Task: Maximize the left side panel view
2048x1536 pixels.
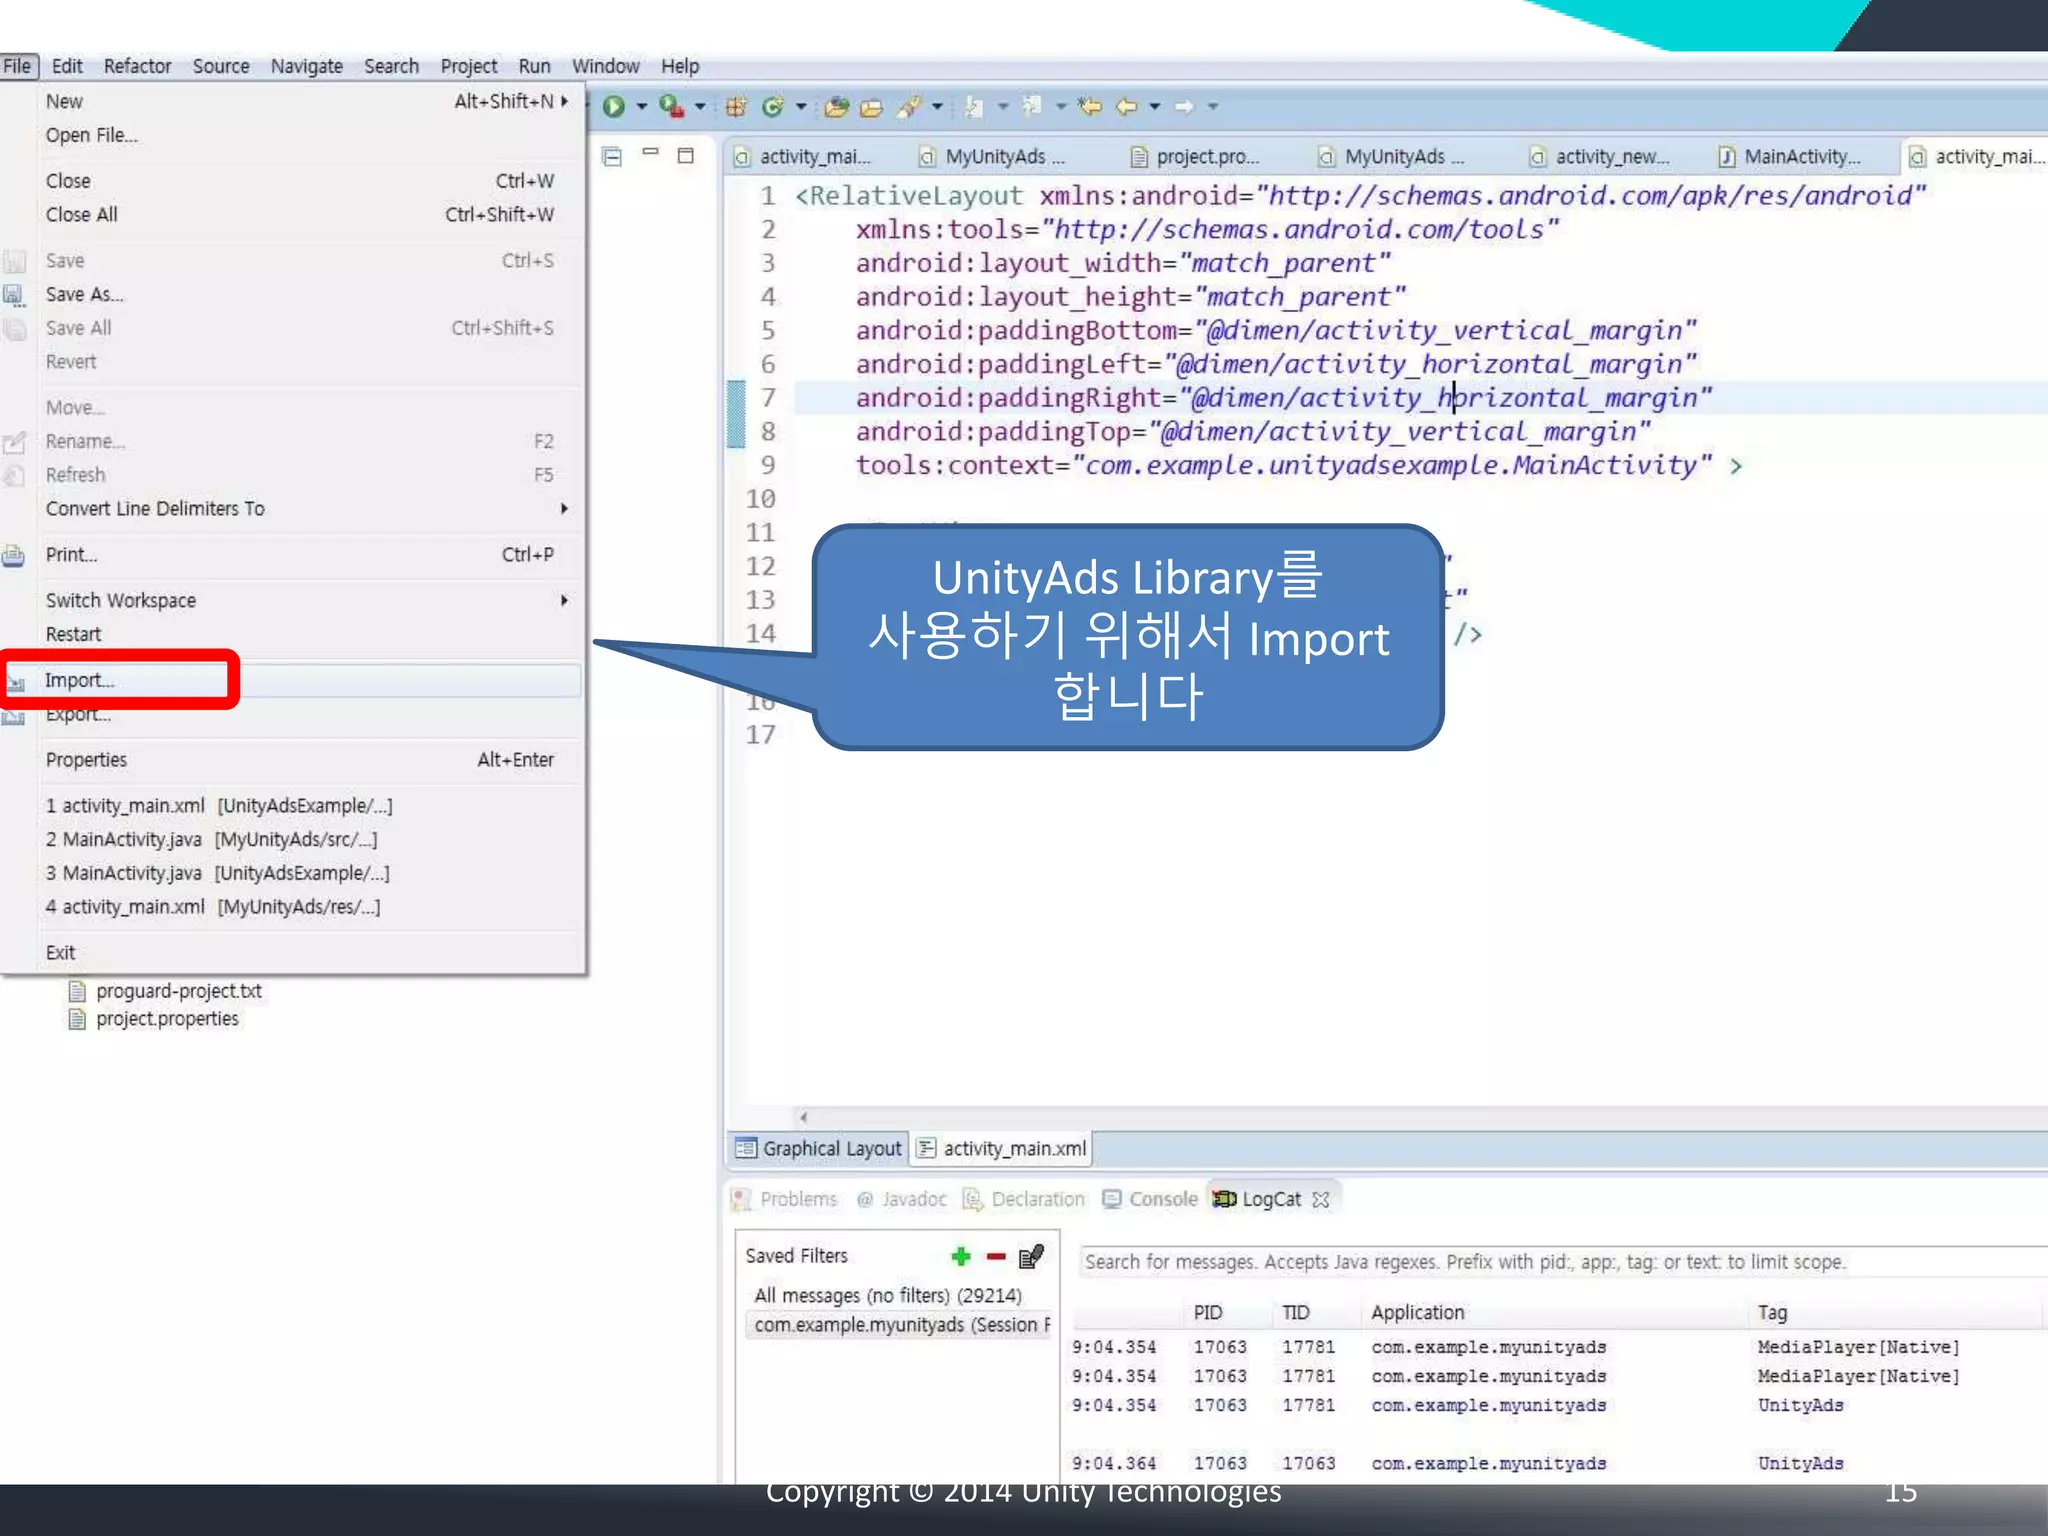Action: coord(686,155)
